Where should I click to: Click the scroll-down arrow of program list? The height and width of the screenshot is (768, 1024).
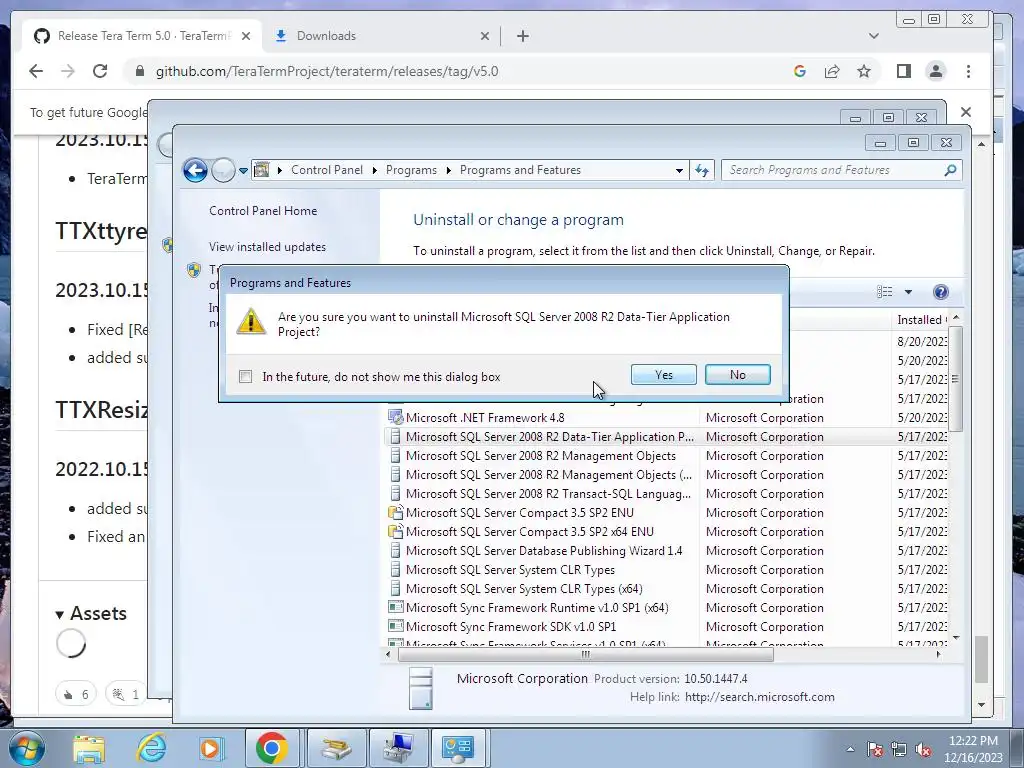click(x=956, y=637)
